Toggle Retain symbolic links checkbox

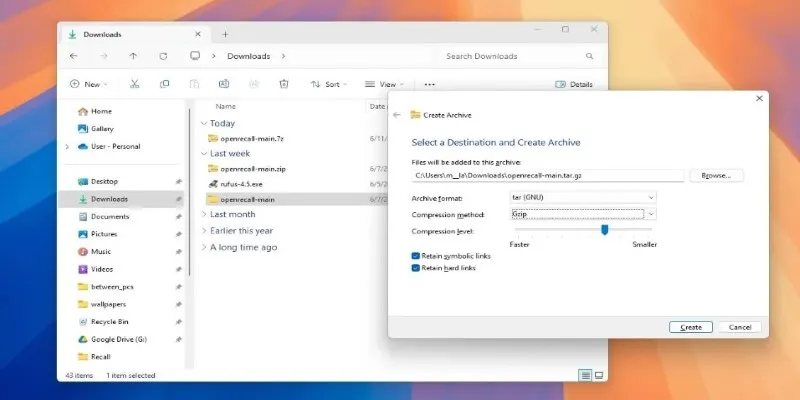[x=415, y=256]
